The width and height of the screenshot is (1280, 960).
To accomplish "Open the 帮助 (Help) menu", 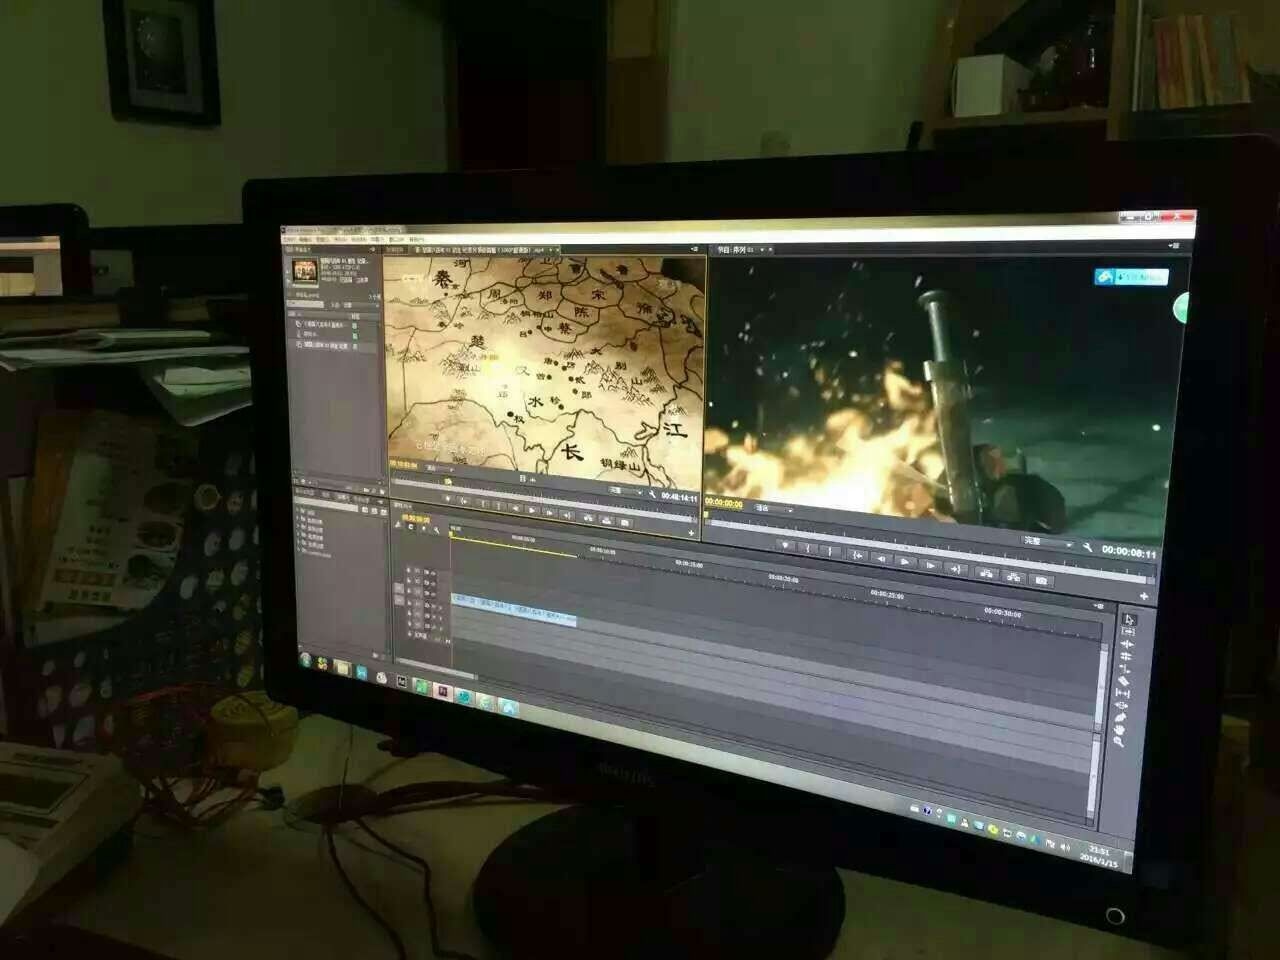I will 417,239.
